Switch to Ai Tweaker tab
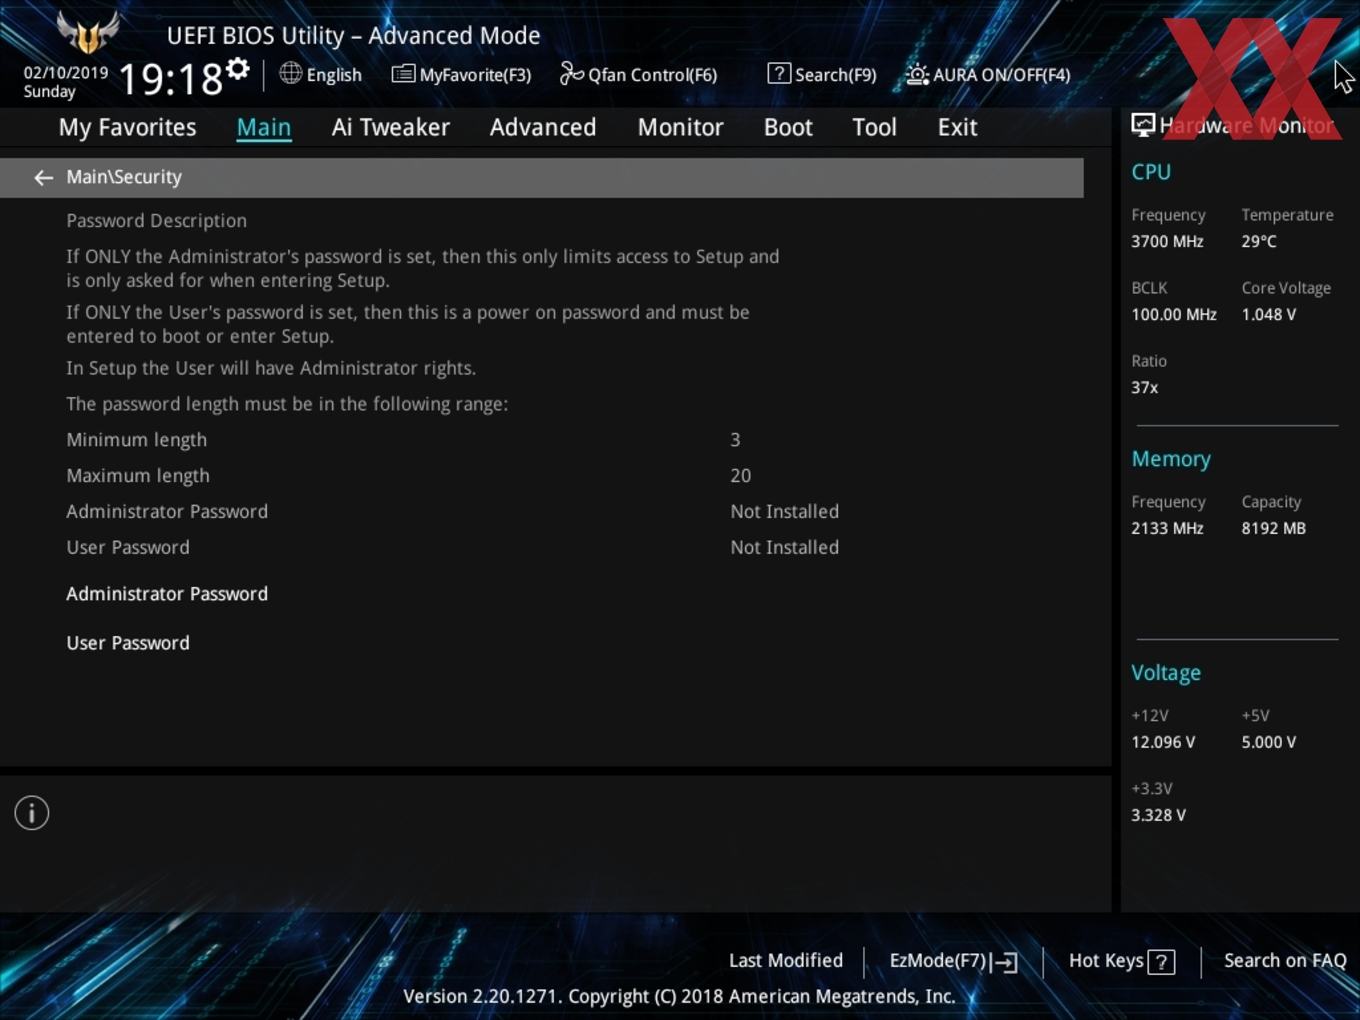 click(391, 127)
